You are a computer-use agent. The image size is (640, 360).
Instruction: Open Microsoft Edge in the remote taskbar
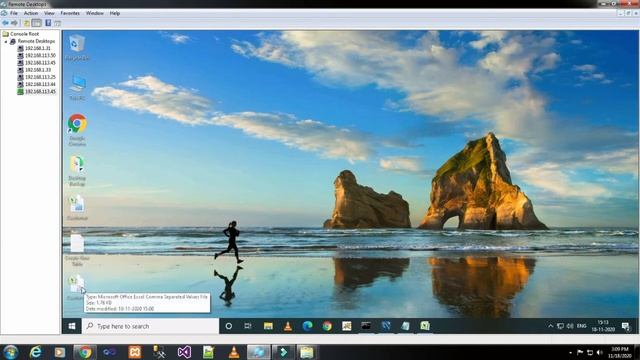point(307,326)
